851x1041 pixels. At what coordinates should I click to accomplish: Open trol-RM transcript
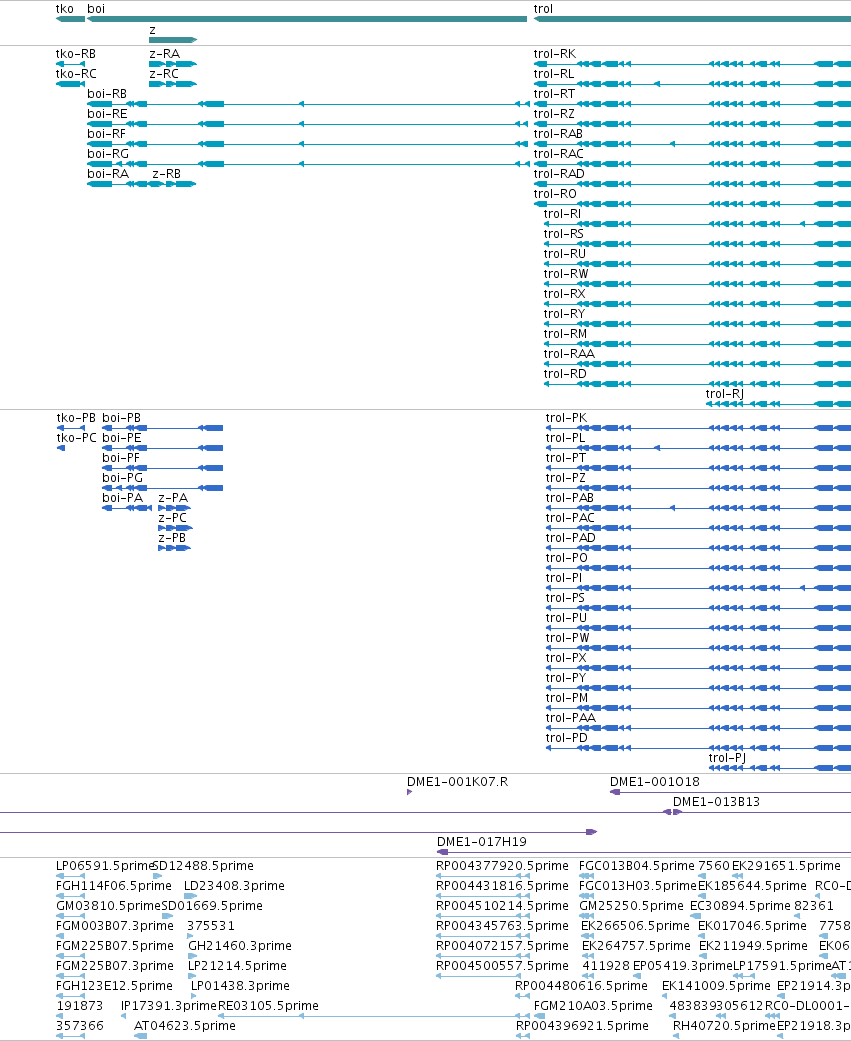565,333
